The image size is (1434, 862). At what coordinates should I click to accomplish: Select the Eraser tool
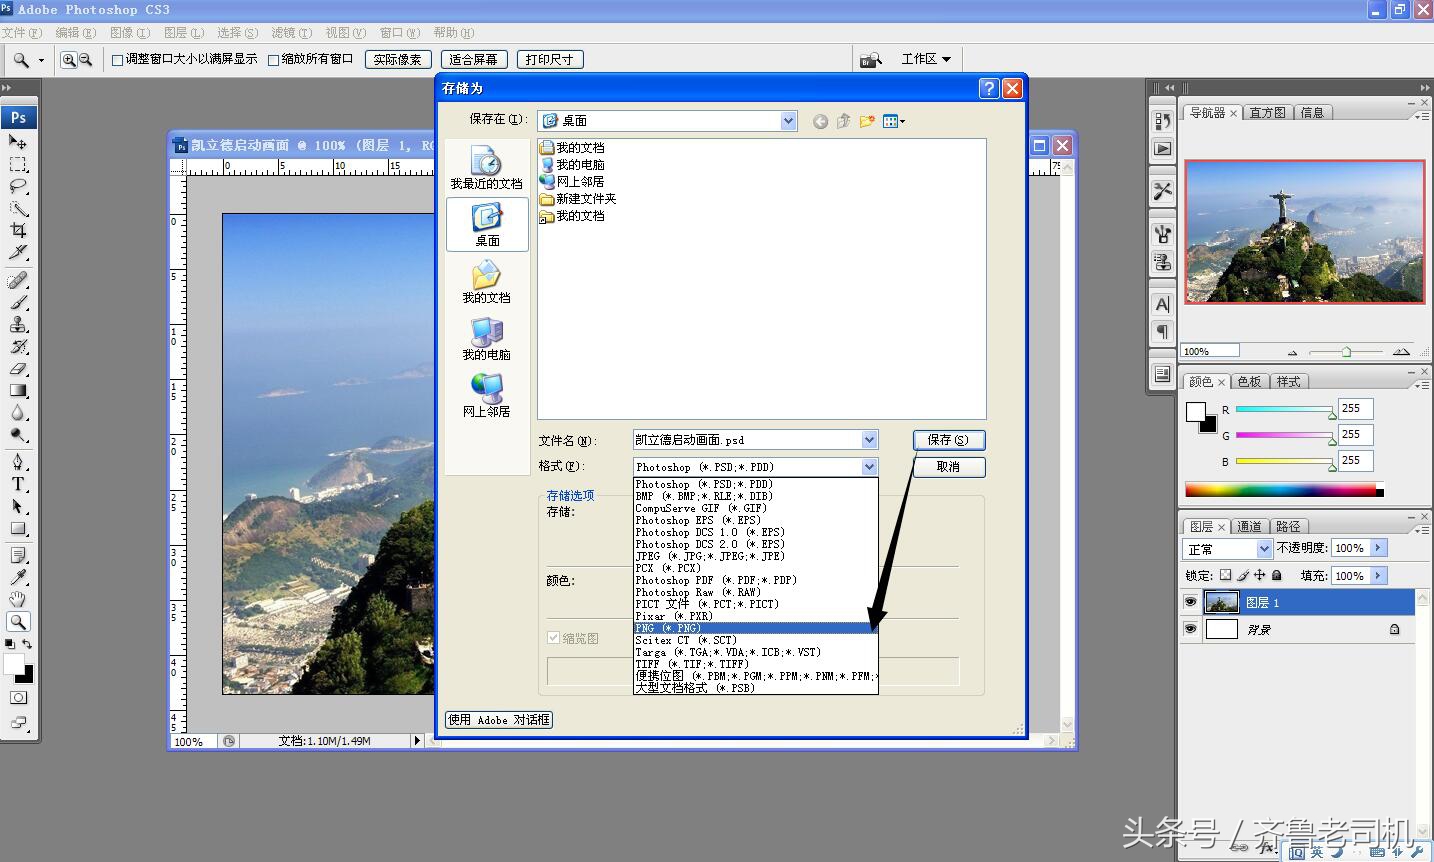18,368
